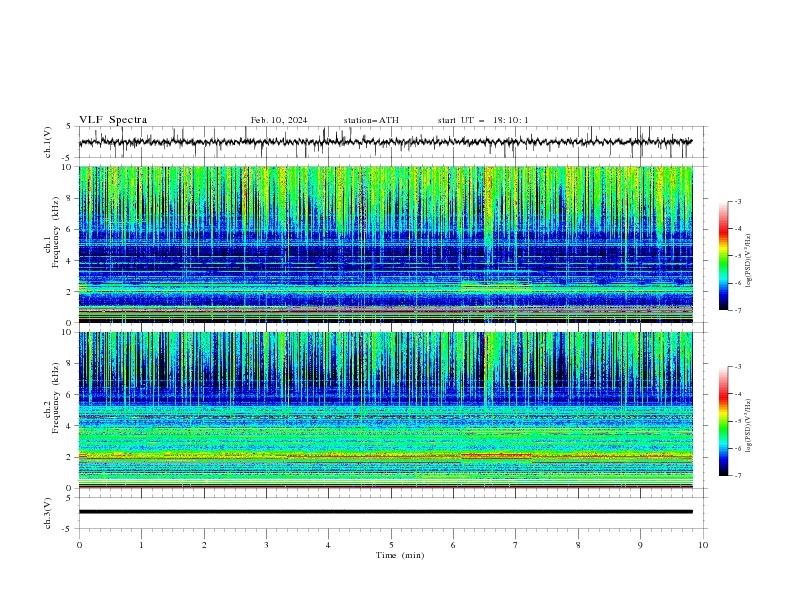Click time axis tick label '2'
This screenshot has height=612, width=792.
click(x=204, y=545)
